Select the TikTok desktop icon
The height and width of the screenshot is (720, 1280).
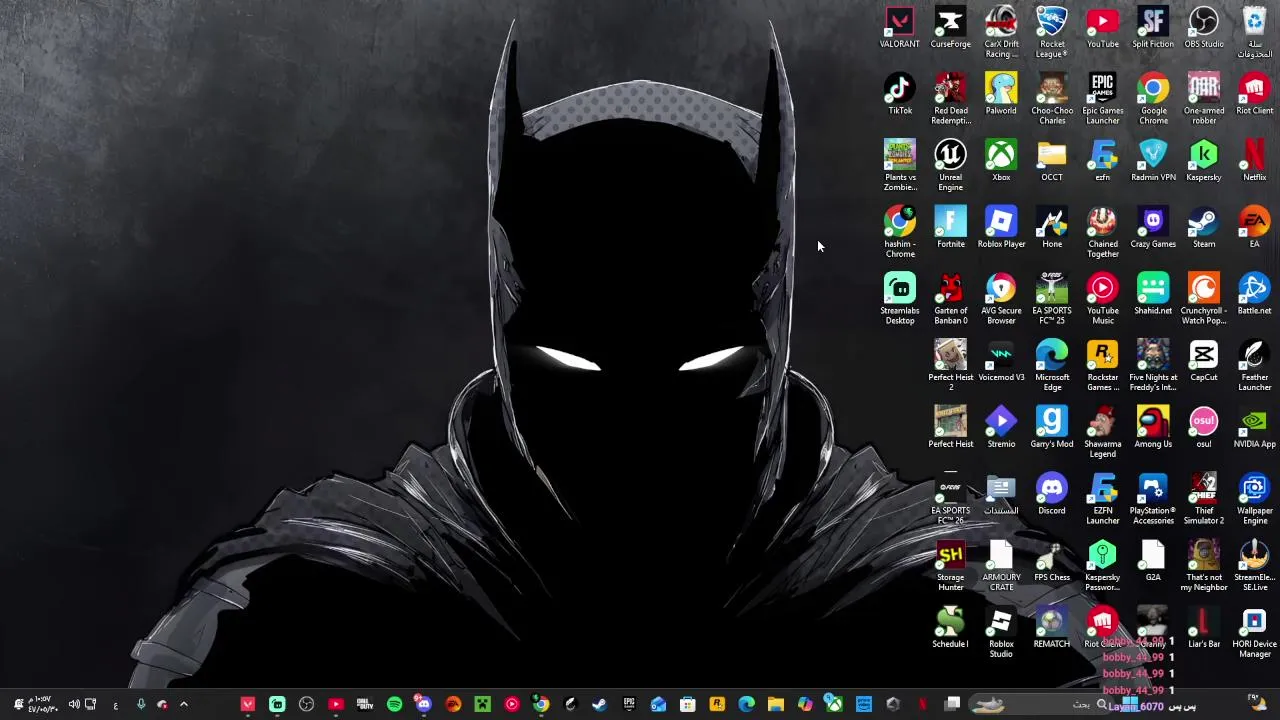point(899,95)
